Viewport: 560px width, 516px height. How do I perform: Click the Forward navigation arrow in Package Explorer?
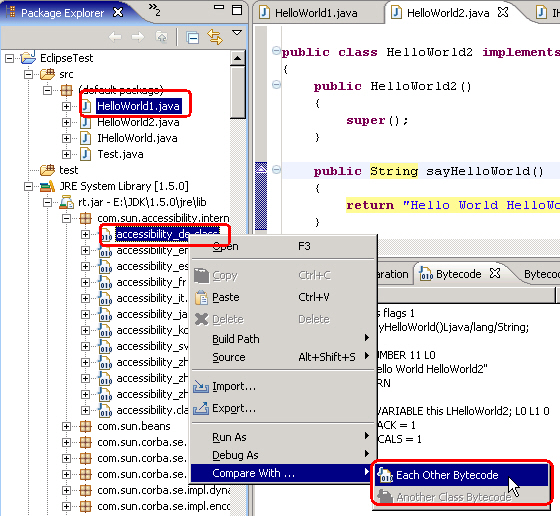point(138,37)
